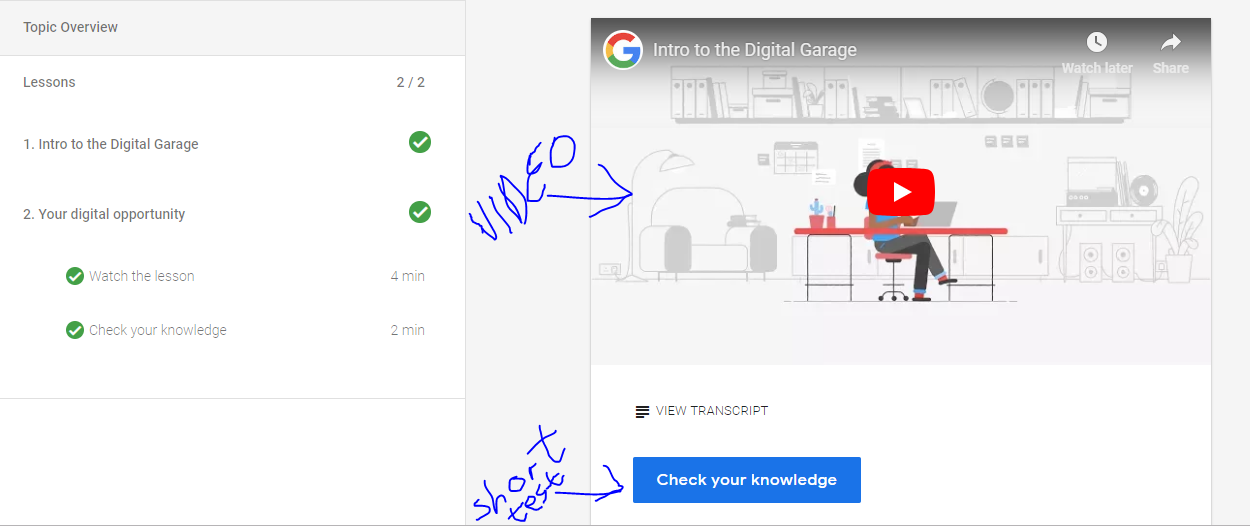The width and height of the screenshot is (1250, 527).
Task: Click the video title Intro to the Digital Garage
Action: point(754,50)
